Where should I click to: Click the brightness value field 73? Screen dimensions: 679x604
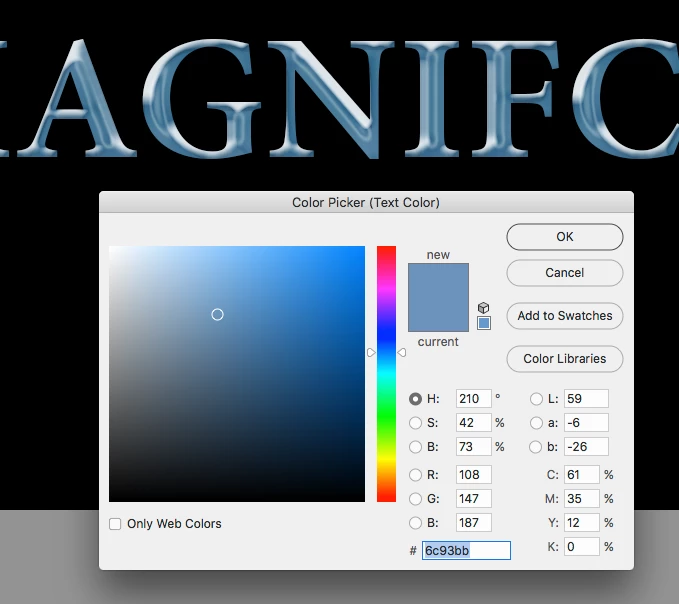pyautogui.click(x=474, y=446)
